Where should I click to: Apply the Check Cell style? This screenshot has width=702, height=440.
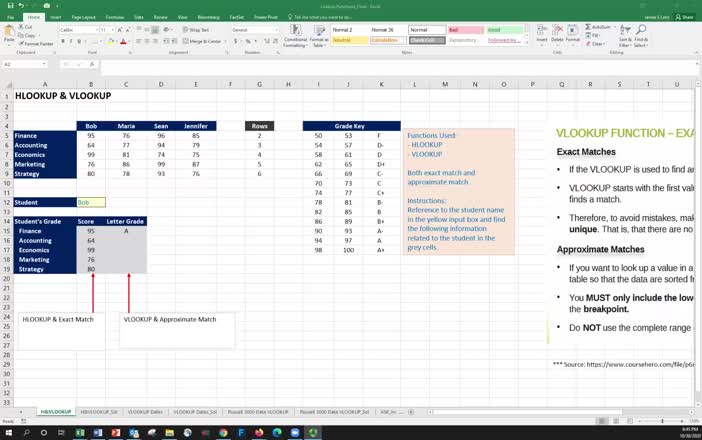pos(427,40)
